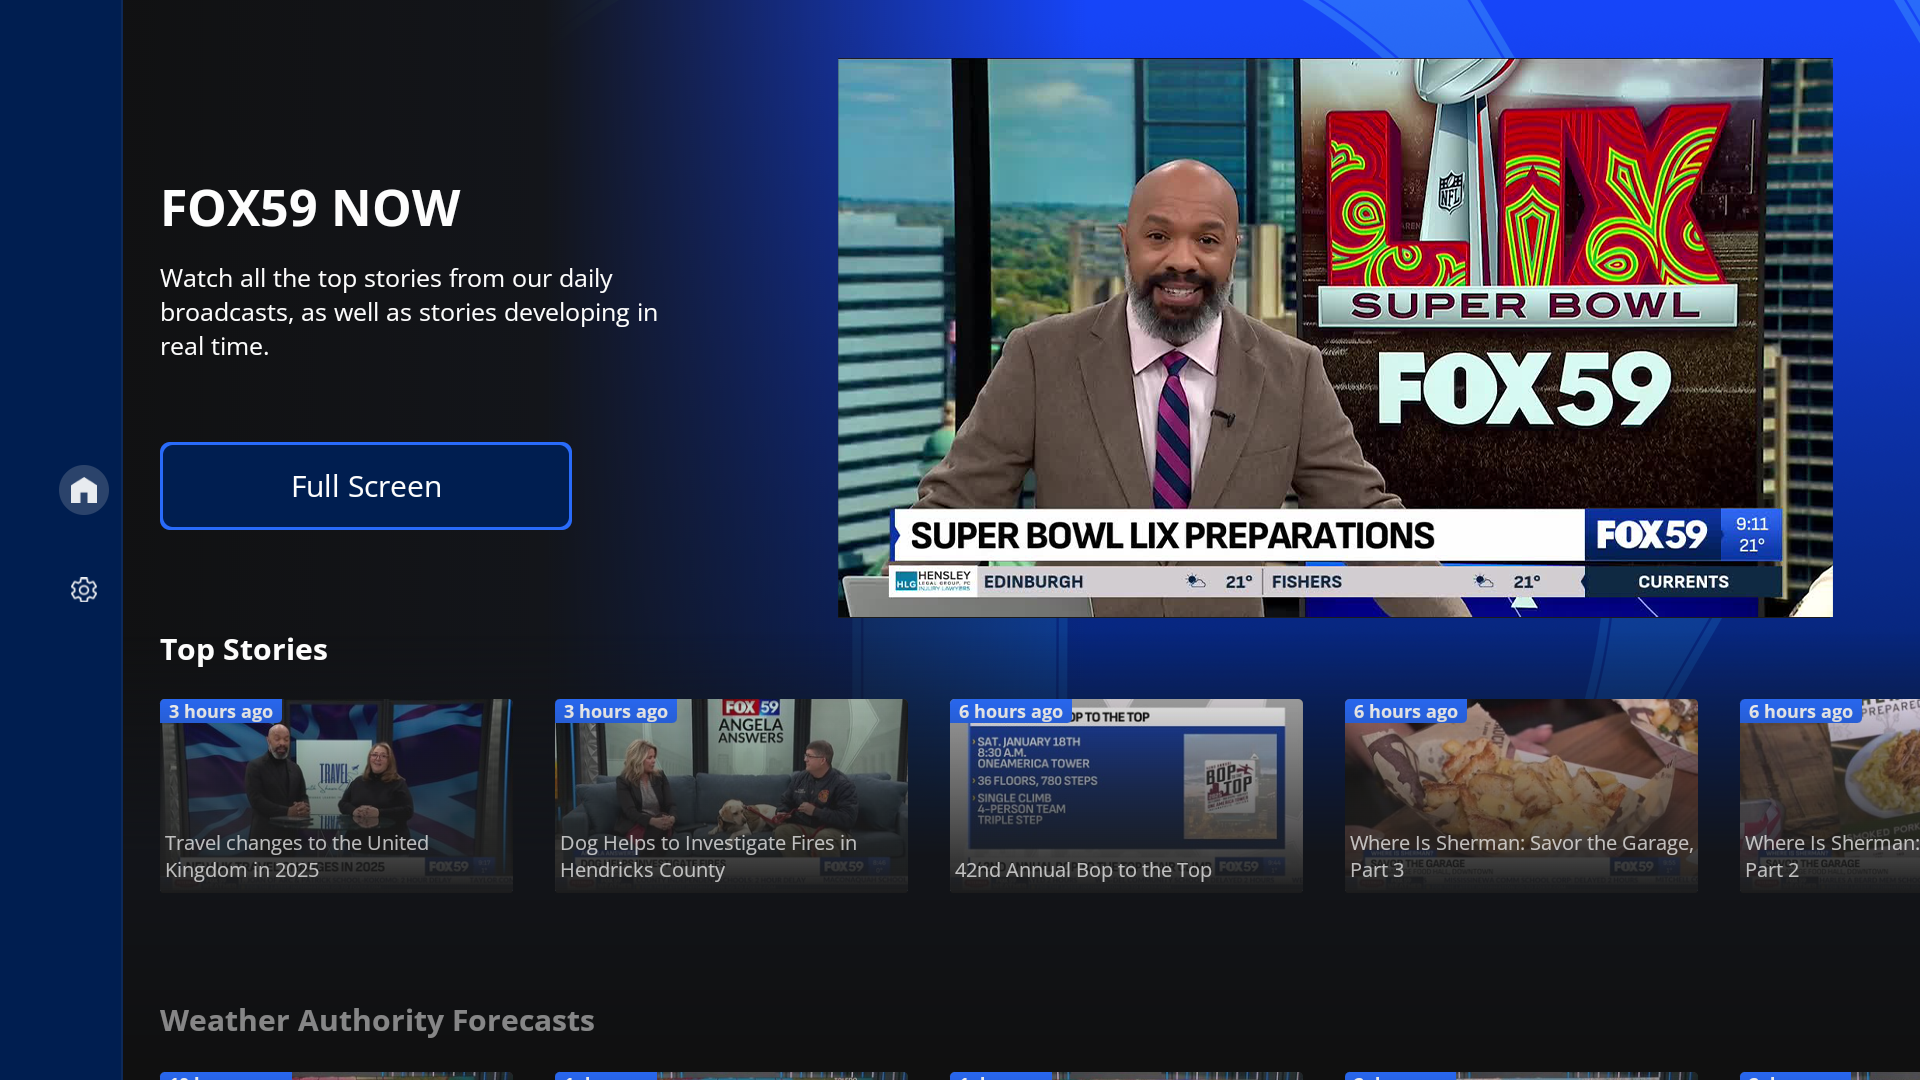Click the 'Weather Authority Forecasts' heading

377,1020
